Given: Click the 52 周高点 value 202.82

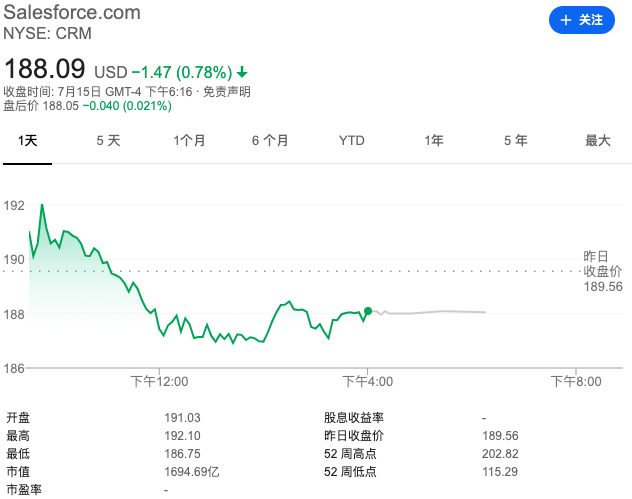Looking at the screenshot, I should pos(500,454).
